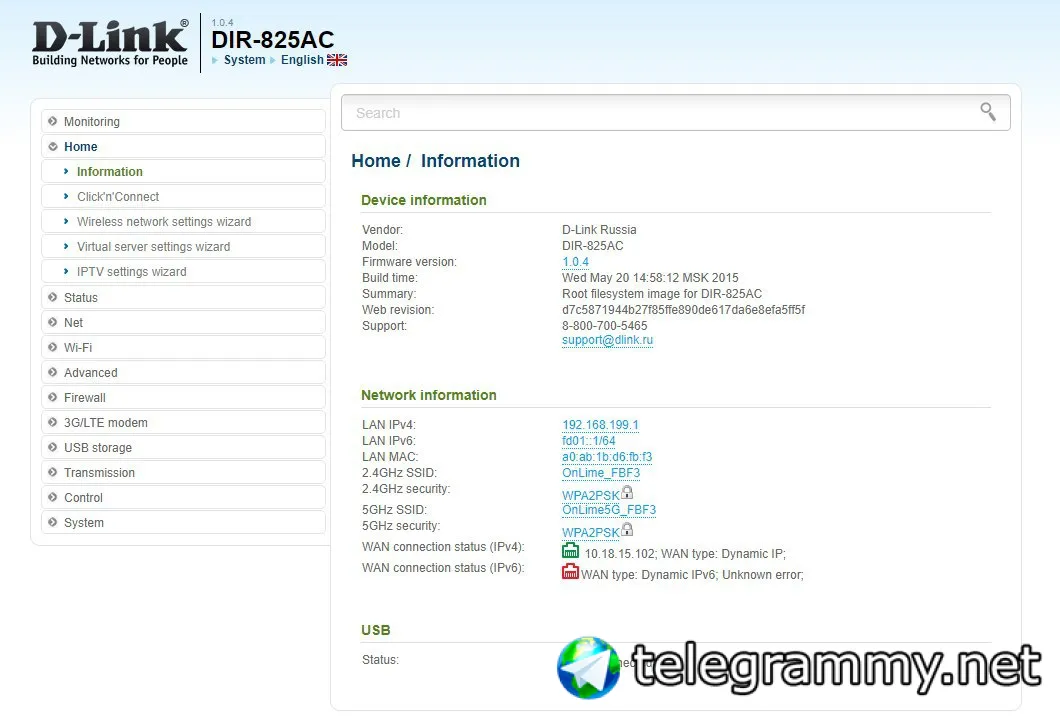Click the green WAN IPv4 status icon
The width and height of the screenshot is (1060, 728).
pyautogui.click(x=570, y=550)
